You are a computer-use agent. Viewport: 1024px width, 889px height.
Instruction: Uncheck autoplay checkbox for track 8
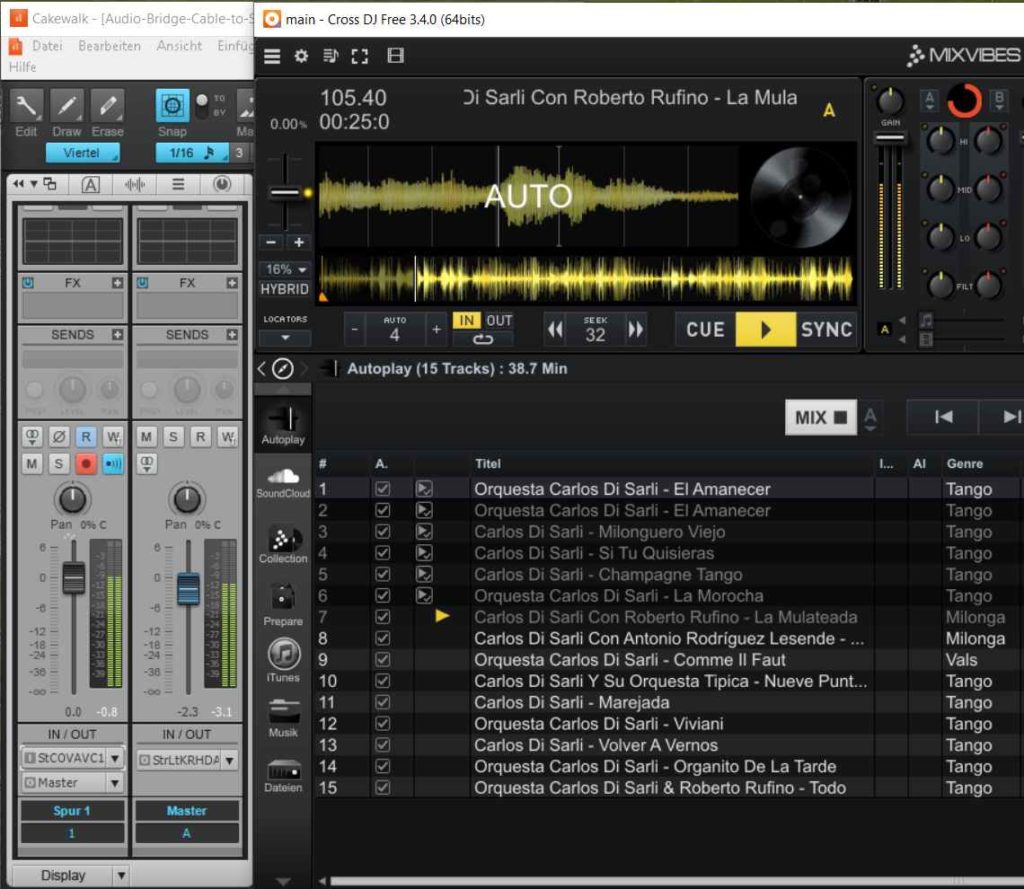[x=383, y=638]
